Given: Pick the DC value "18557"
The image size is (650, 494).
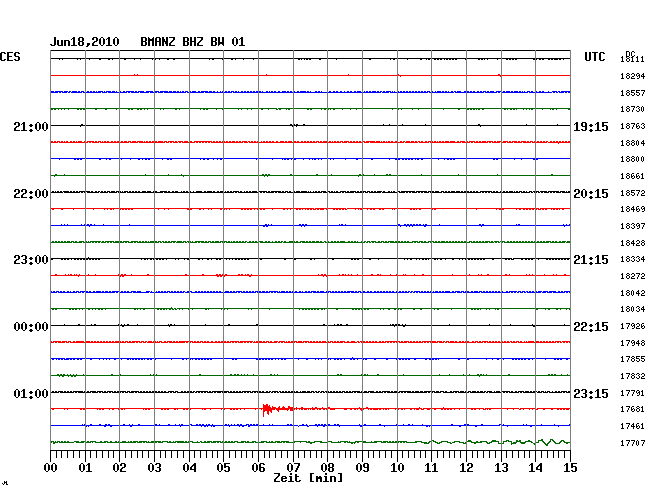Looking at the screenshot, I should [x=633, y=93].
